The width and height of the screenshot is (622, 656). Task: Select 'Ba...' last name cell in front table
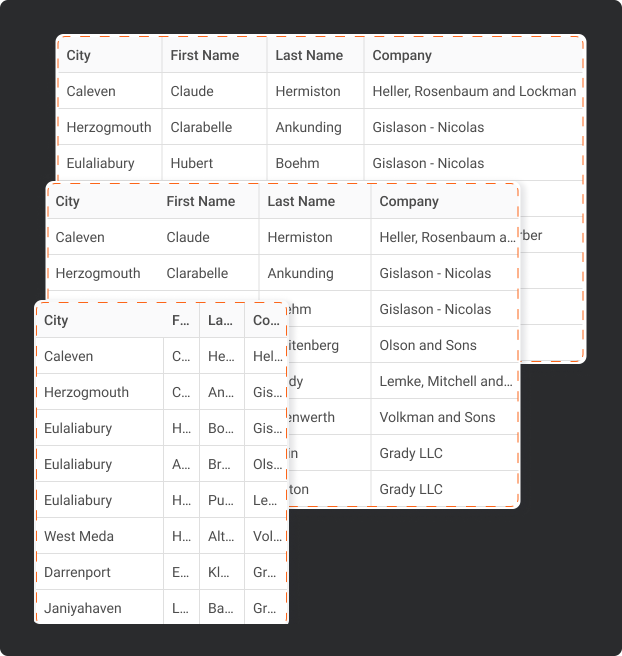tap(221, 608)
